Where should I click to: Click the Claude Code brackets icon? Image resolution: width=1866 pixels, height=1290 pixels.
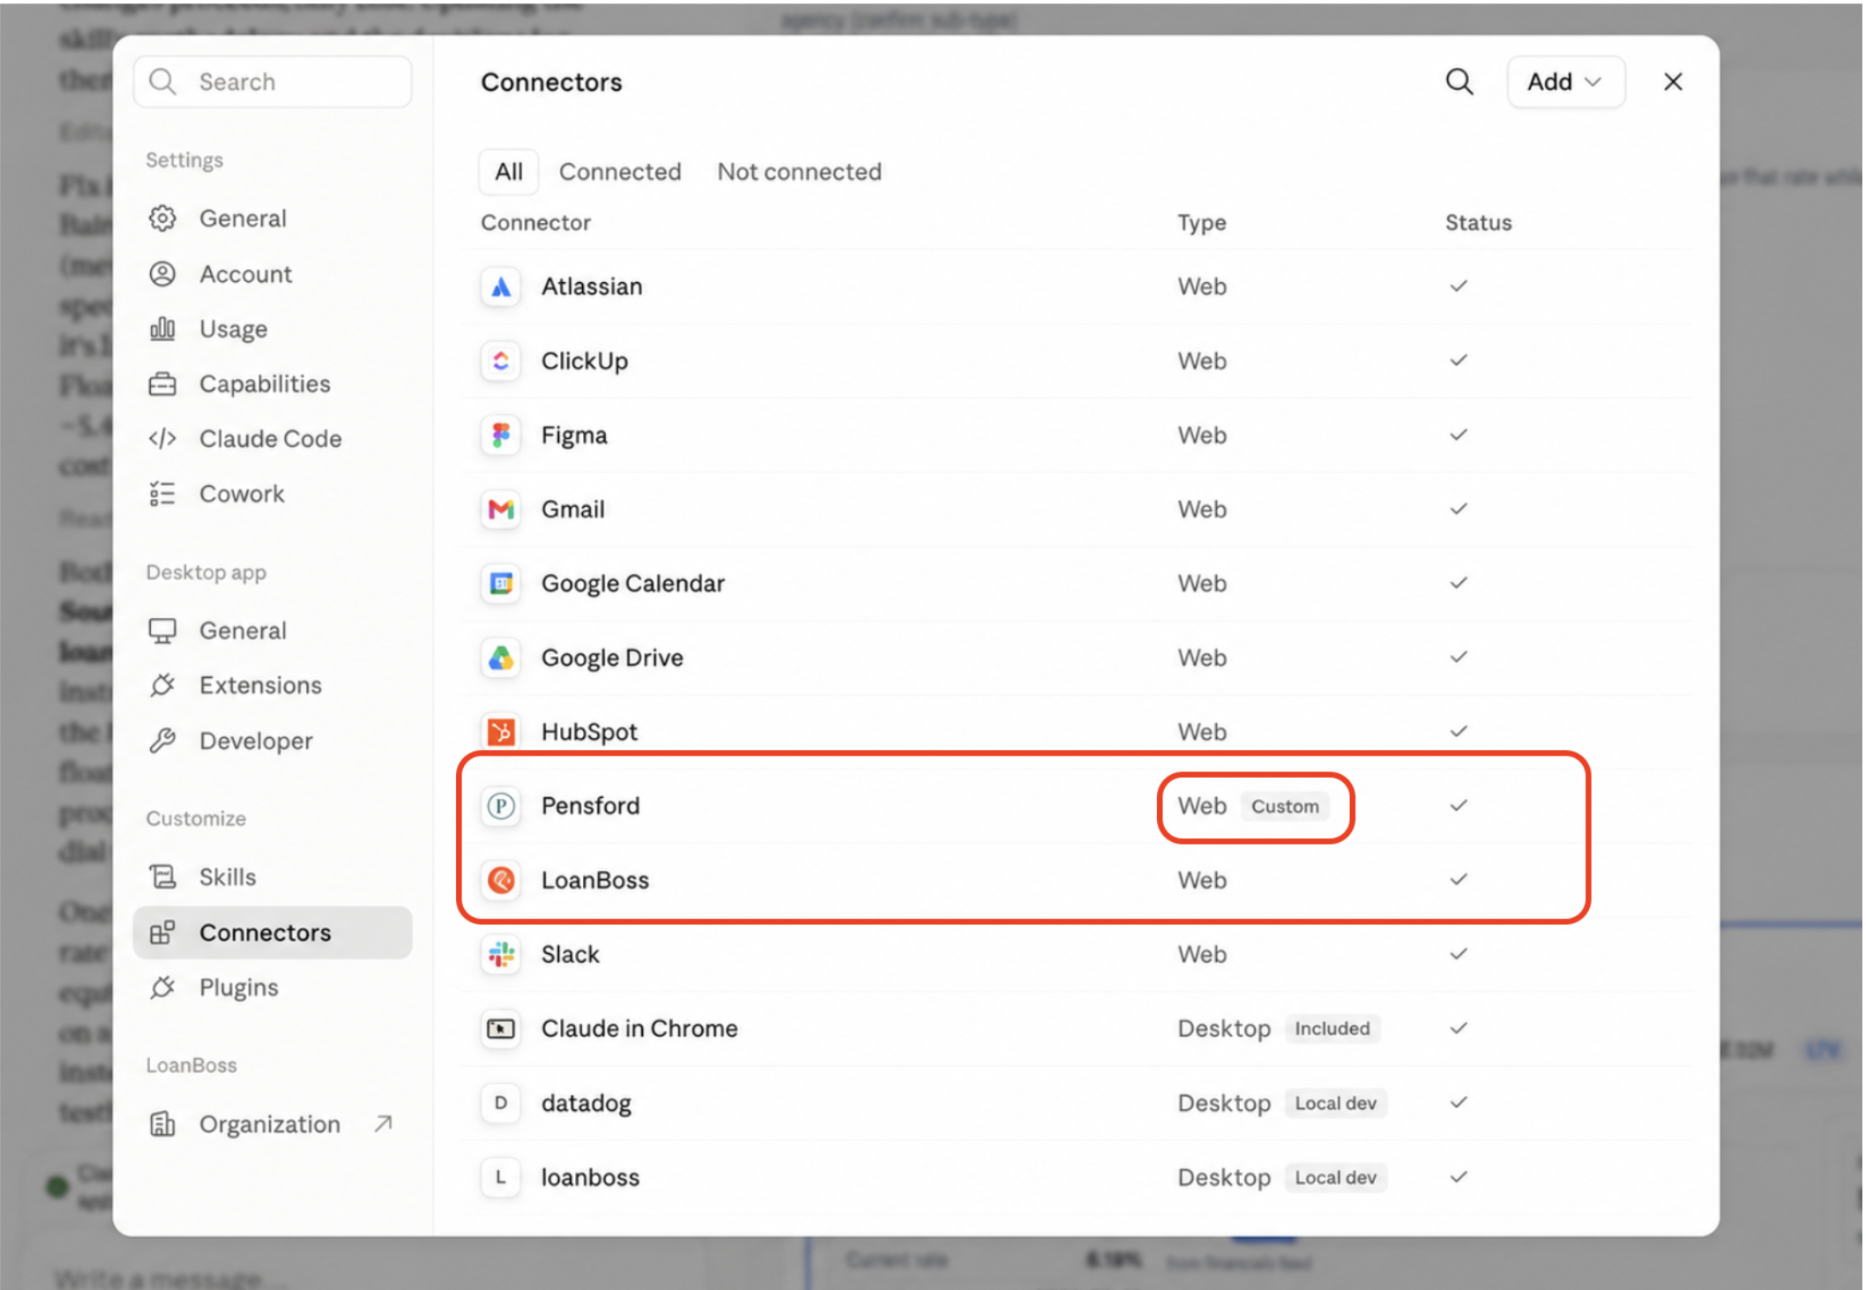click(x=162, y=439)
